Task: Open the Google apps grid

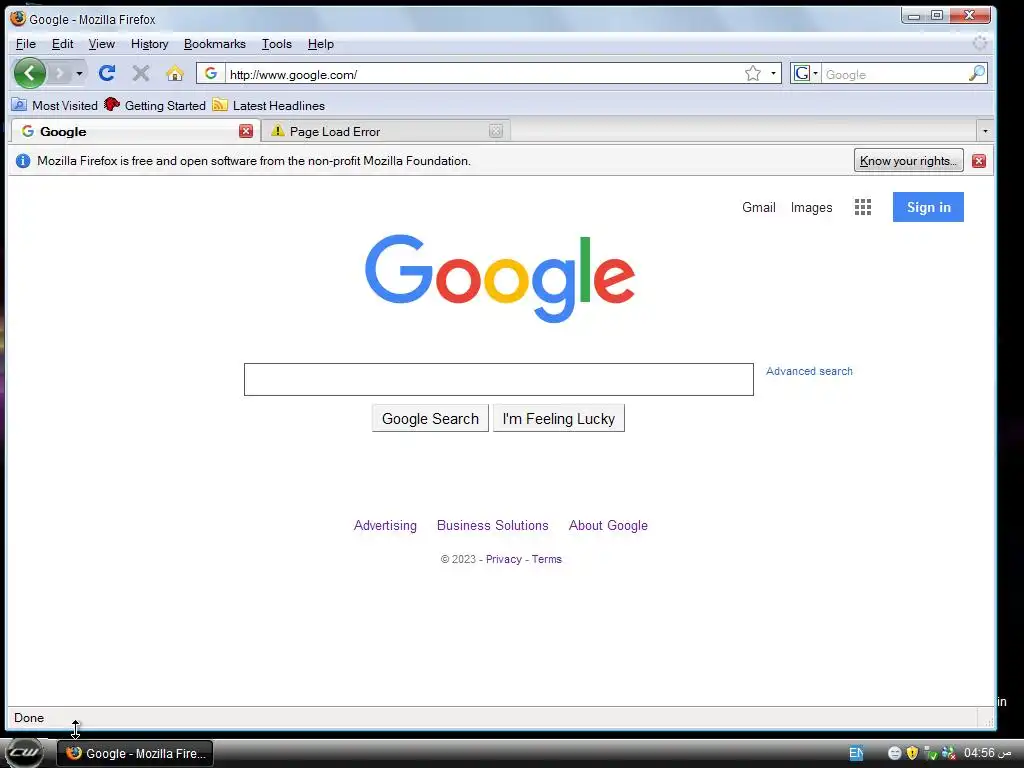Action: (863, 207)
